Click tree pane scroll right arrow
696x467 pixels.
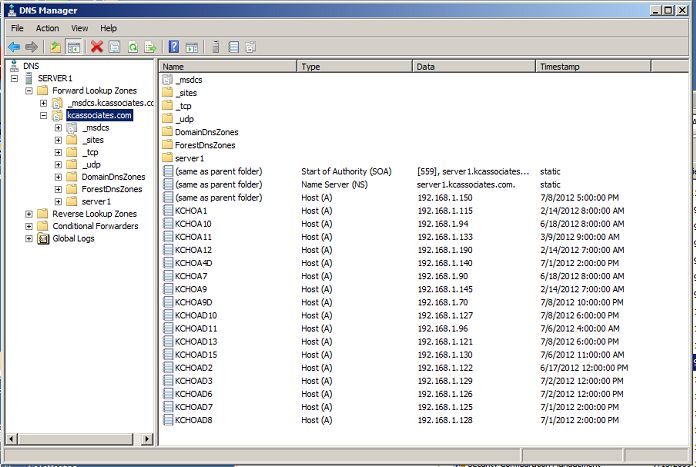tap(147, 439)
